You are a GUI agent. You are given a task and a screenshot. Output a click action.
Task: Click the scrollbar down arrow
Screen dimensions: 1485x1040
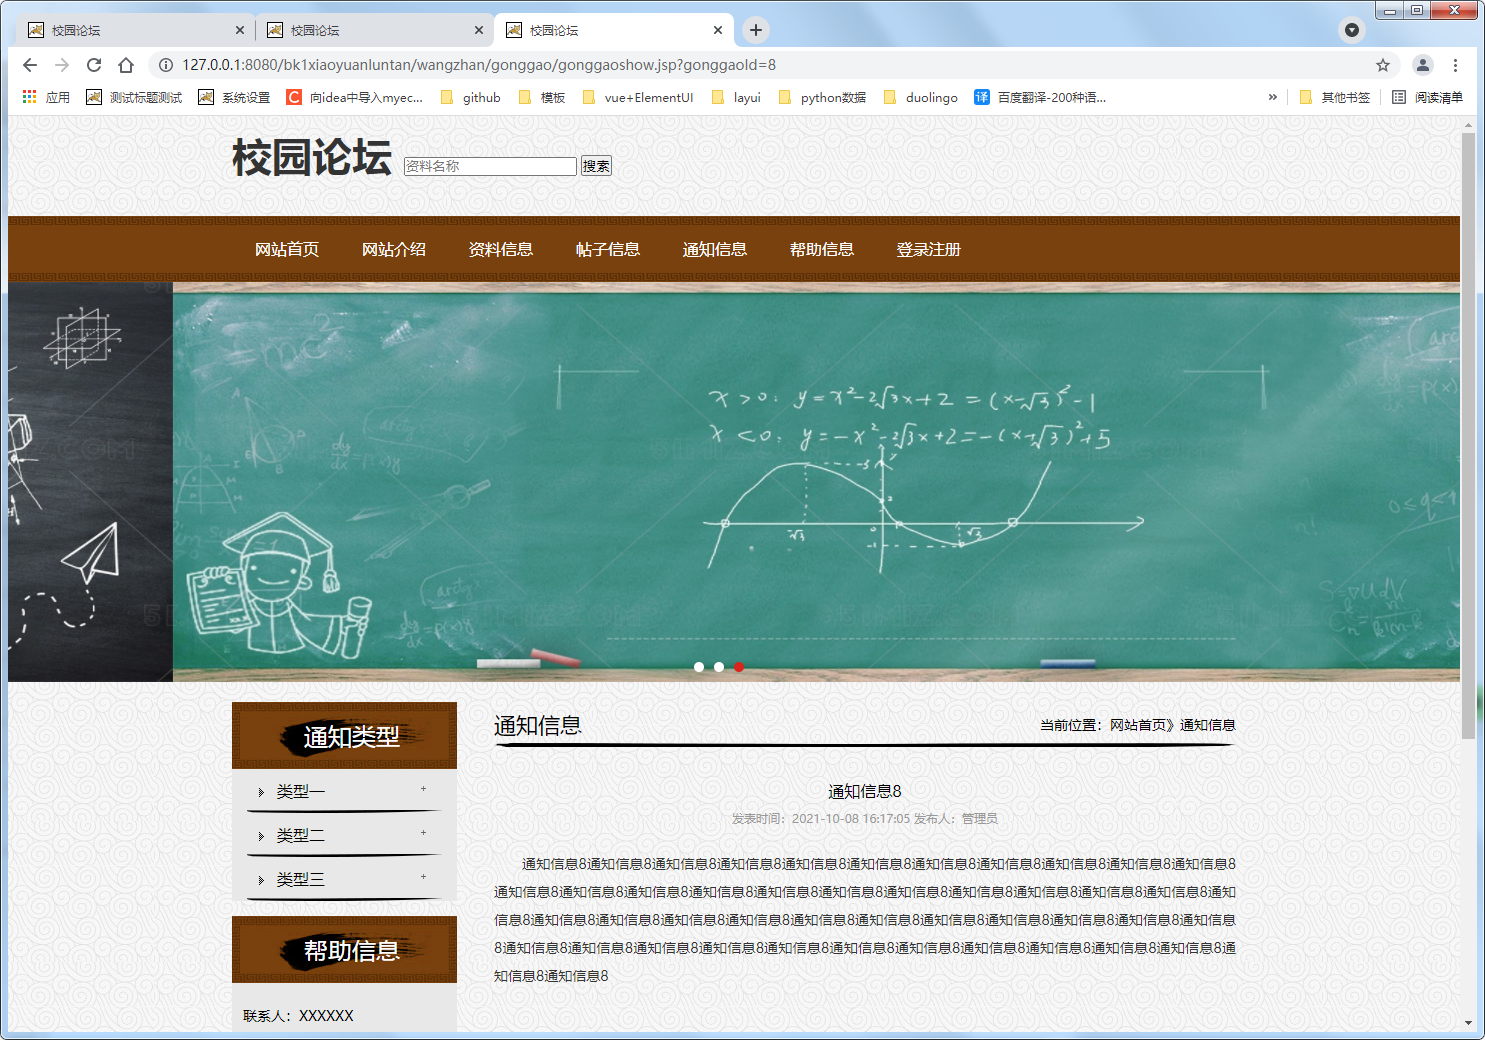click(1468, 1023)
